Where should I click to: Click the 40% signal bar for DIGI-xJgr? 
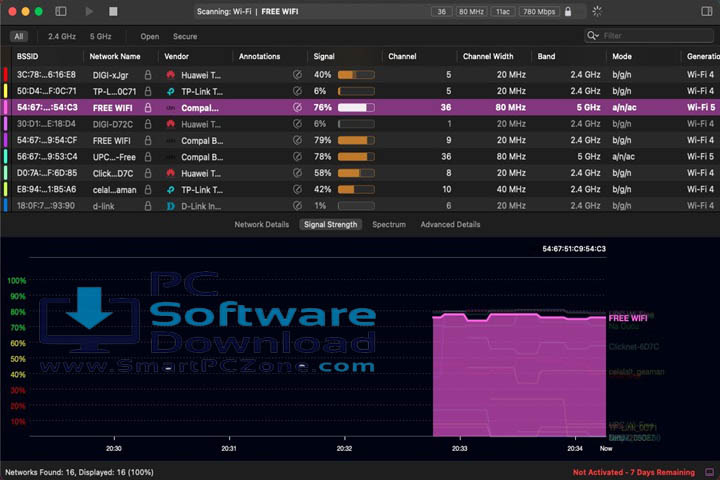pos(356,74)
